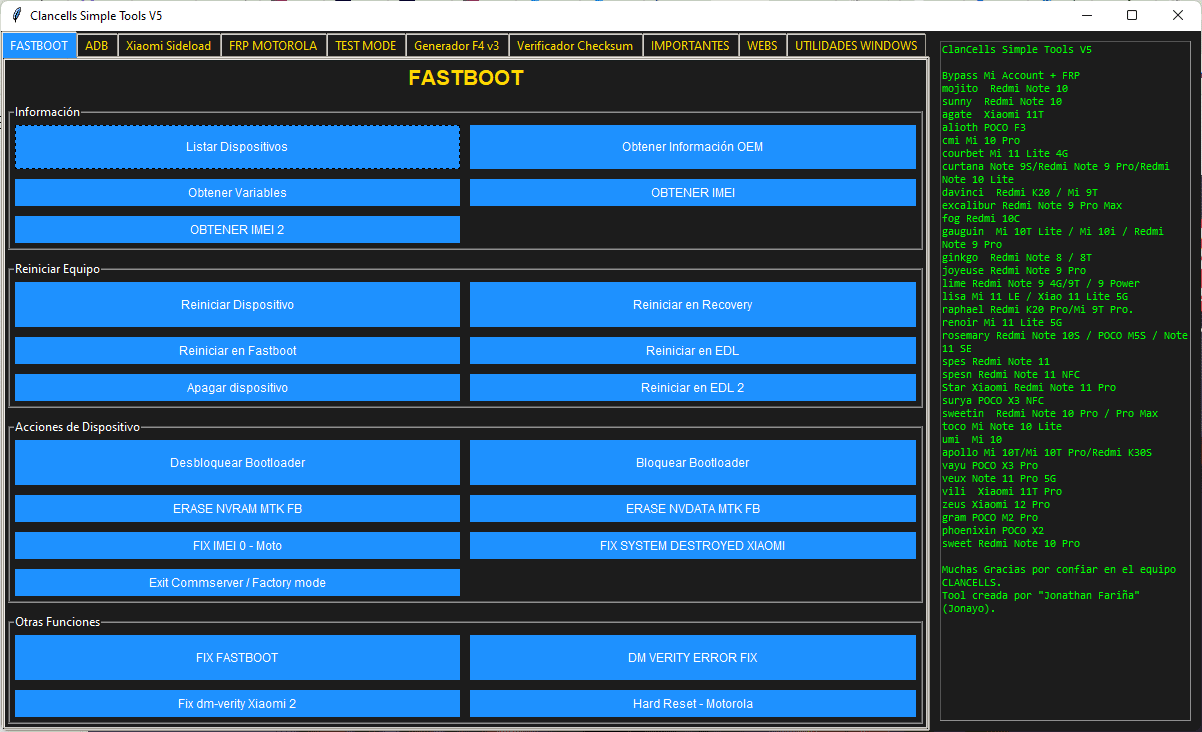Open the UTILIDADES WINDOWS tab
Image resolution: width=1202 pixels, height=732 pixels.
click(x=855, y=46)
